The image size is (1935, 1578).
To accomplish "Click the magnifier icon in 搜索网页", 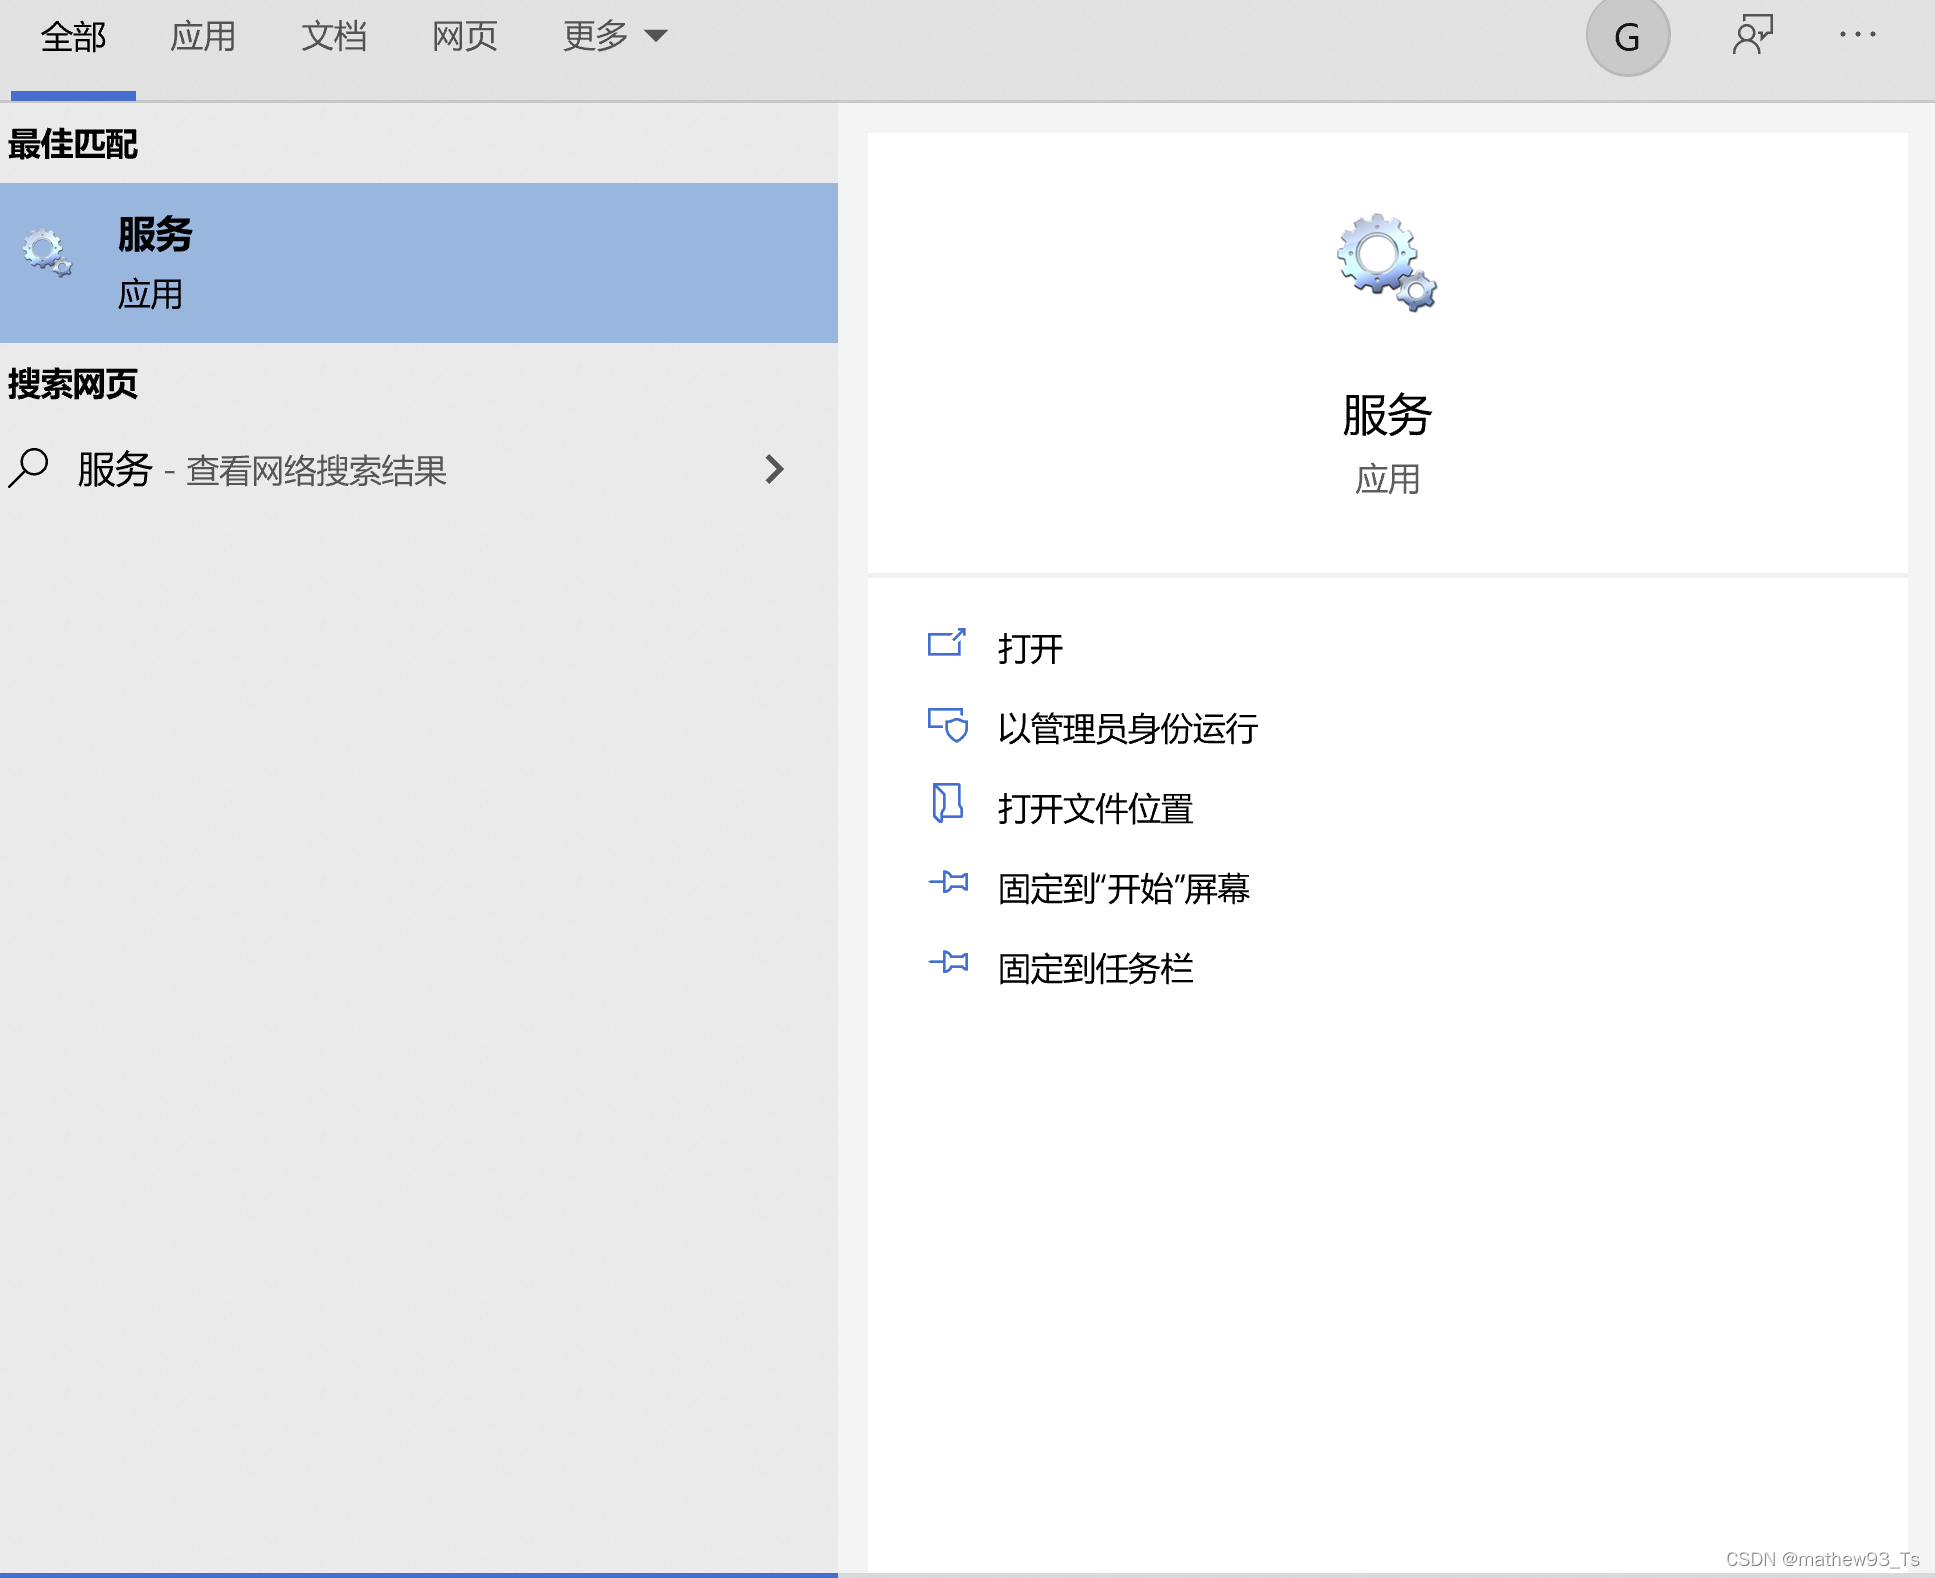I will pyautogui.click(x=29, y=468).
